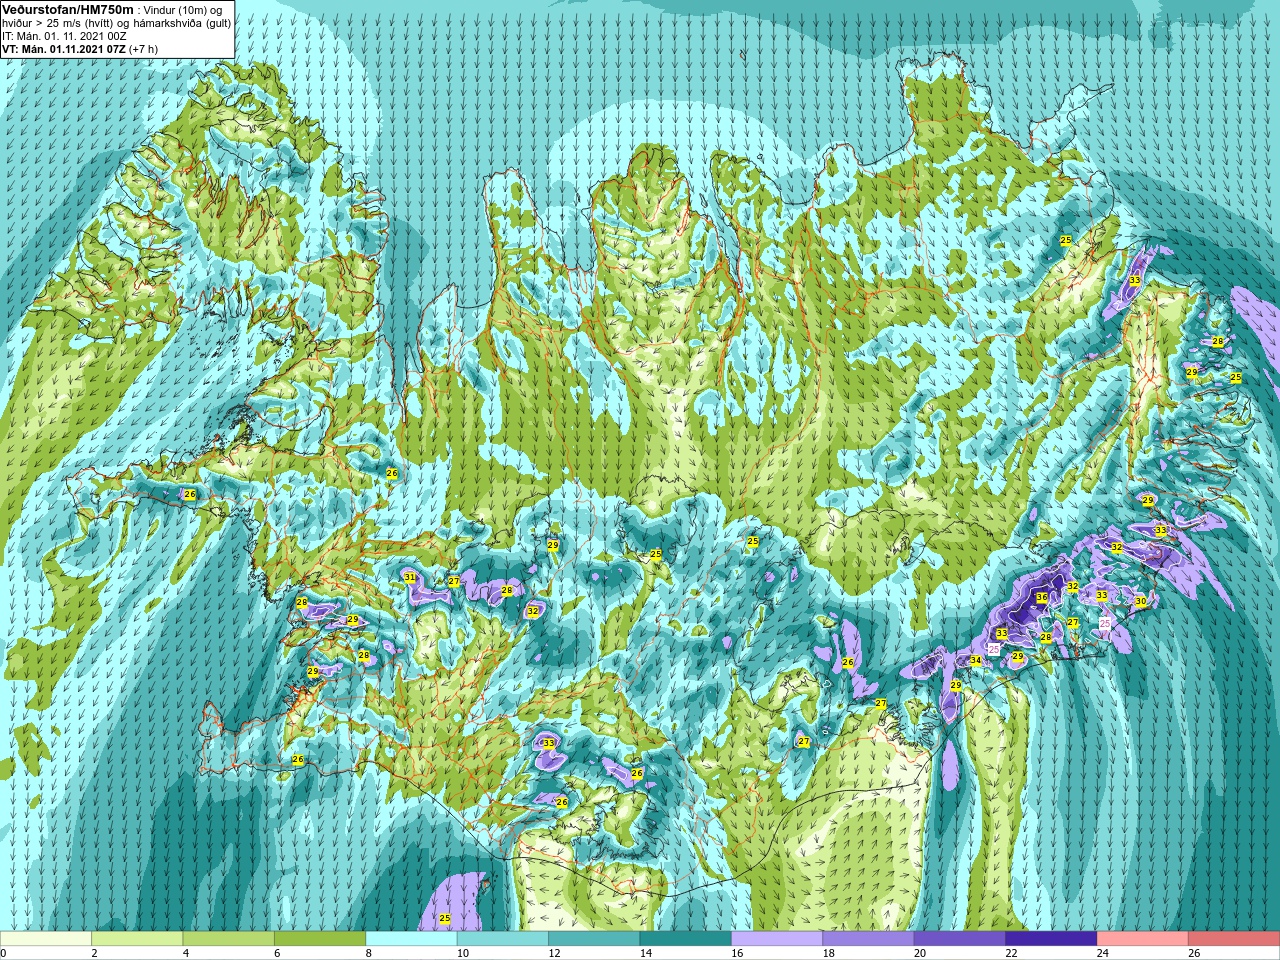Select the 24–26 m/s pink legend swatch

point(1142,939)
